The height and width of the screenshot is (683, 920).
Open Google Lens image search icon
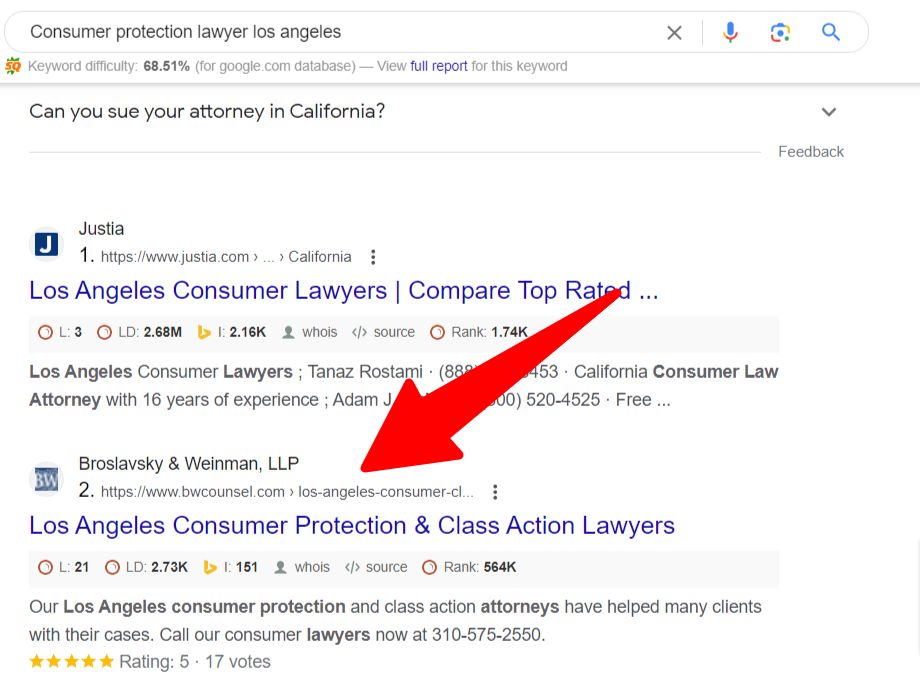pos(780,33)
